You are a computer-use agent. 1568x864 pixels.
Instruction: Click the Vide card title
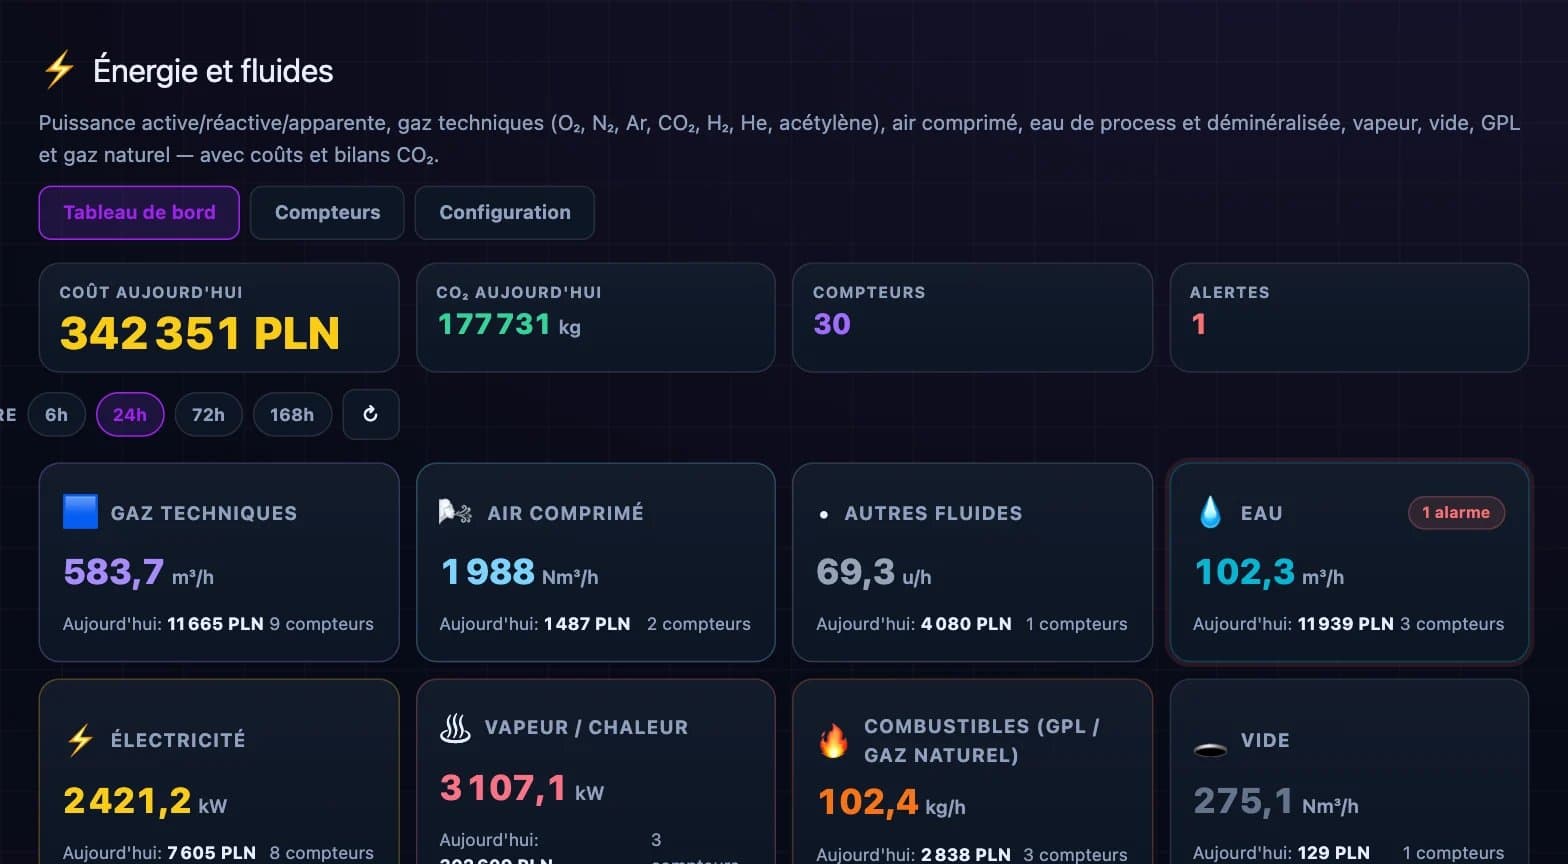tap(1265, 740)
